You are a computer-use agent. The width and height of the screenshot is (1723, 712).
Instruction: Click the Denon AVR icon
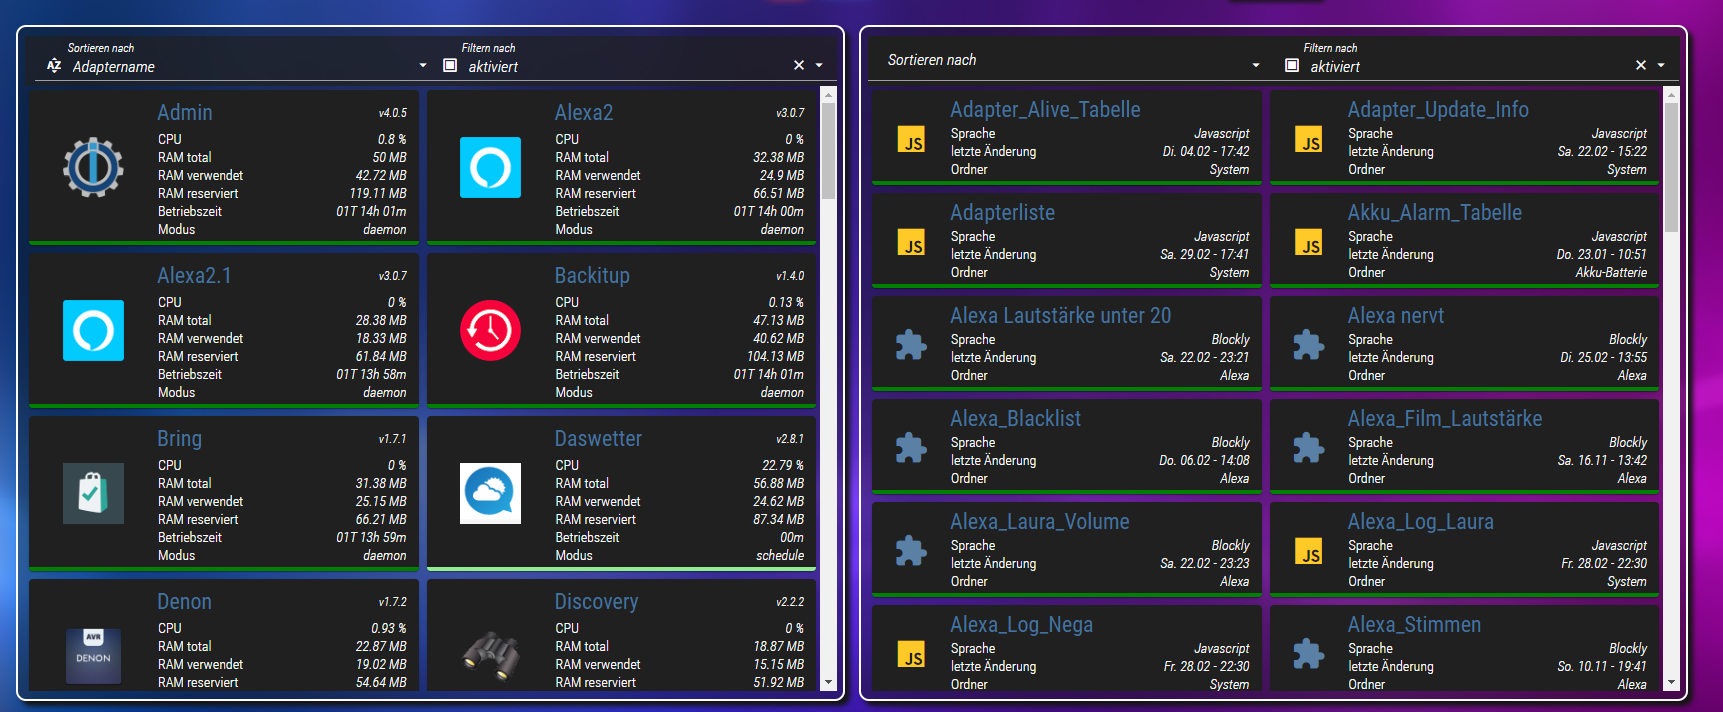click(93, 656)
